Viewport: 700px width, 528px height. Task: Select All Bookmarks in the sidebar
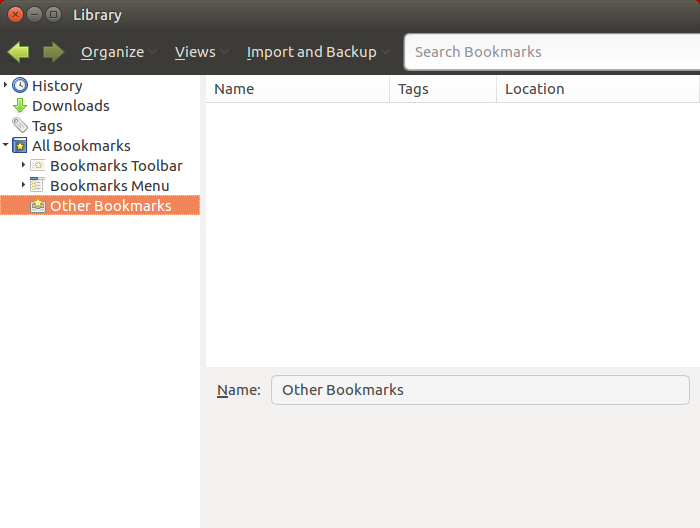click(x=81, y=146)
